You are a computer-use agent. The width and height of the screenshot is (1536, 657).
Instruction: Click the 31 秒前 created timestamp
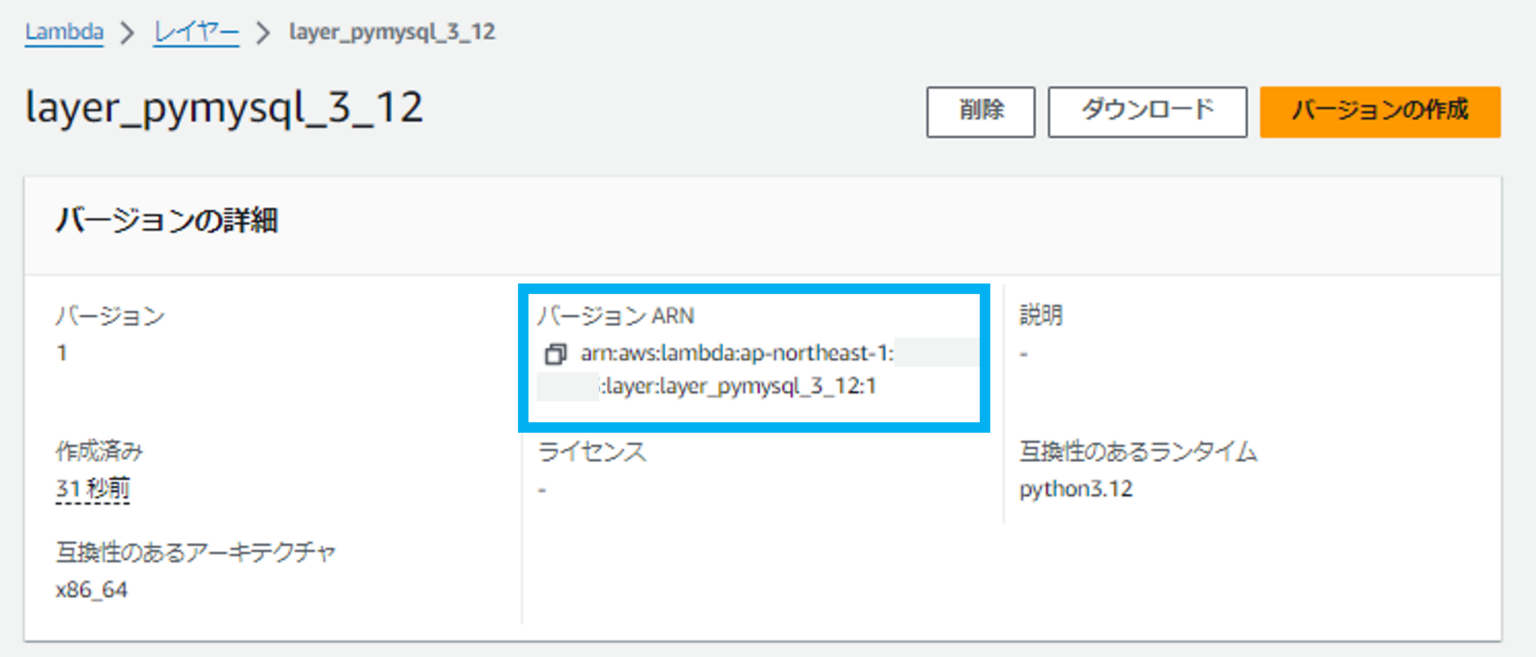pyautogui.click(x=92, y=490)
